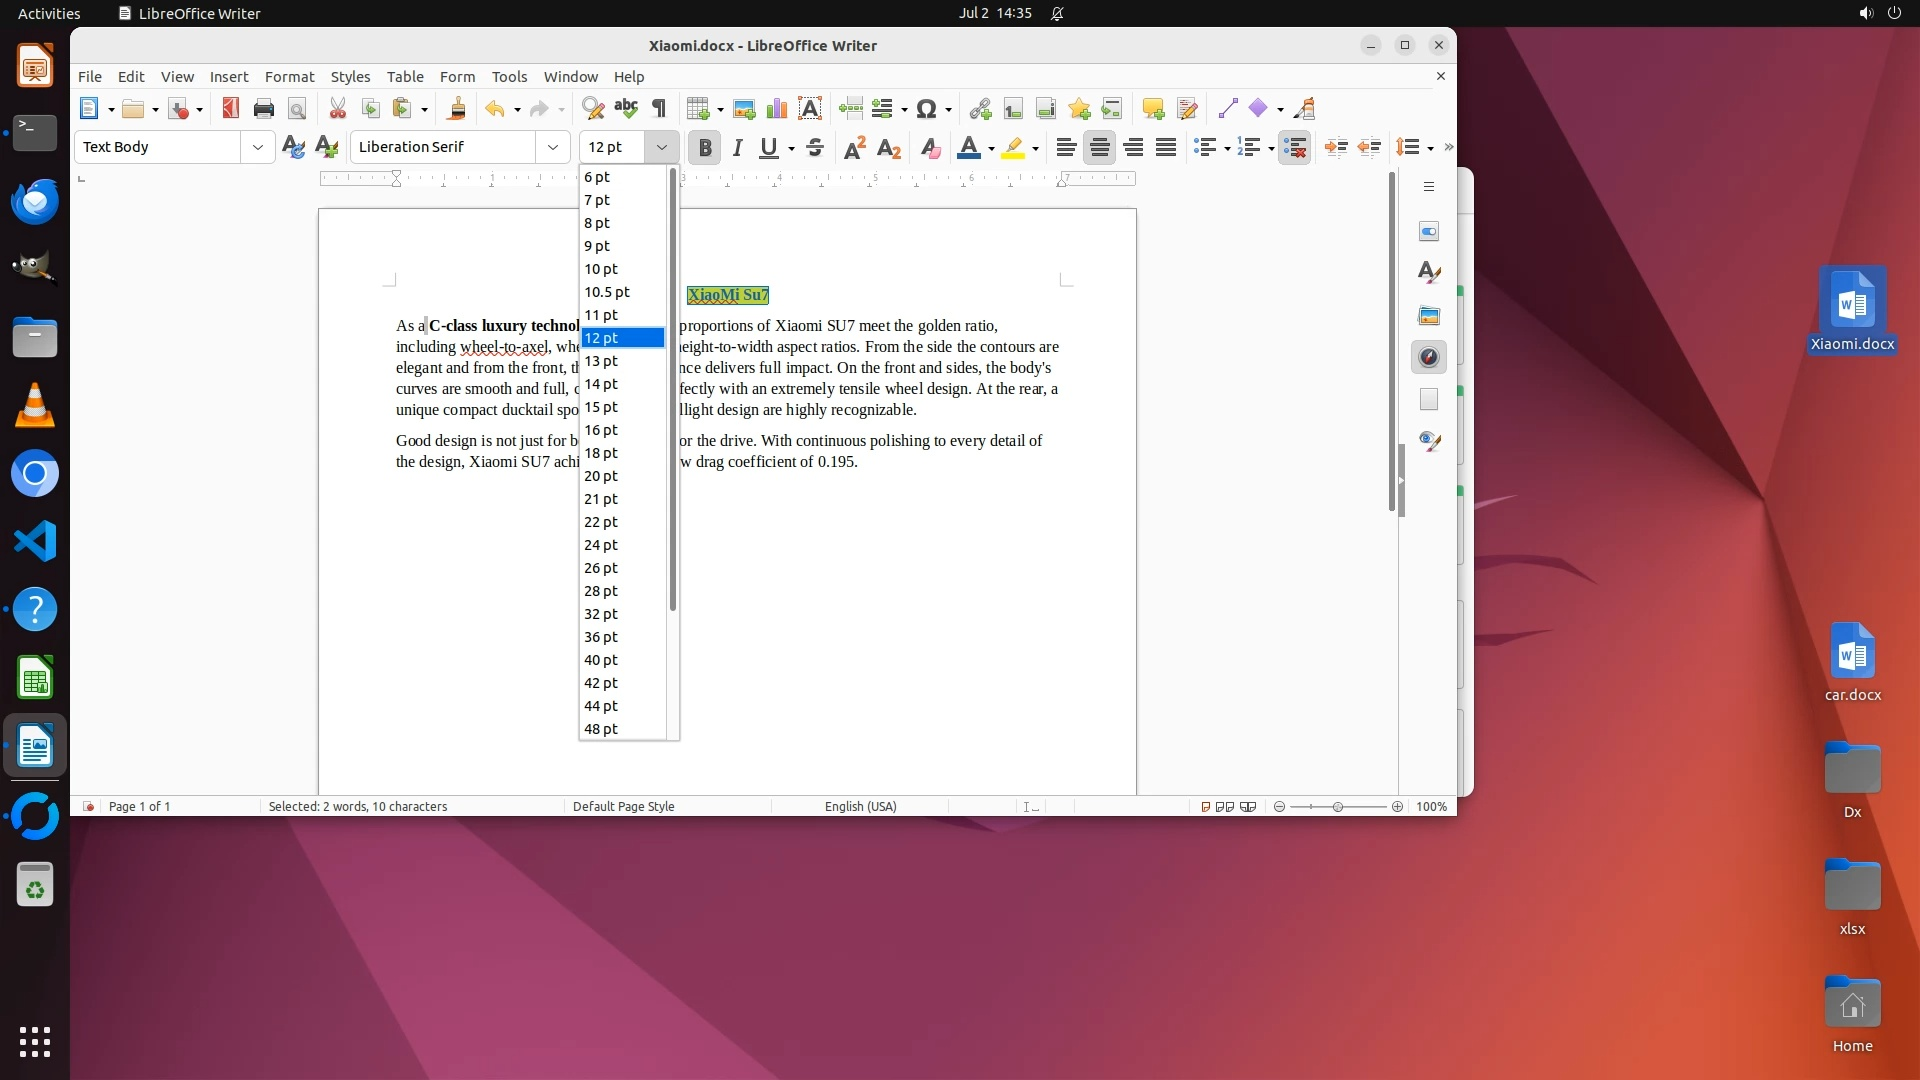The width and height of the screenshot is (1920, 1080).
Task: Open the Format menu
Action: coord(289,77)
